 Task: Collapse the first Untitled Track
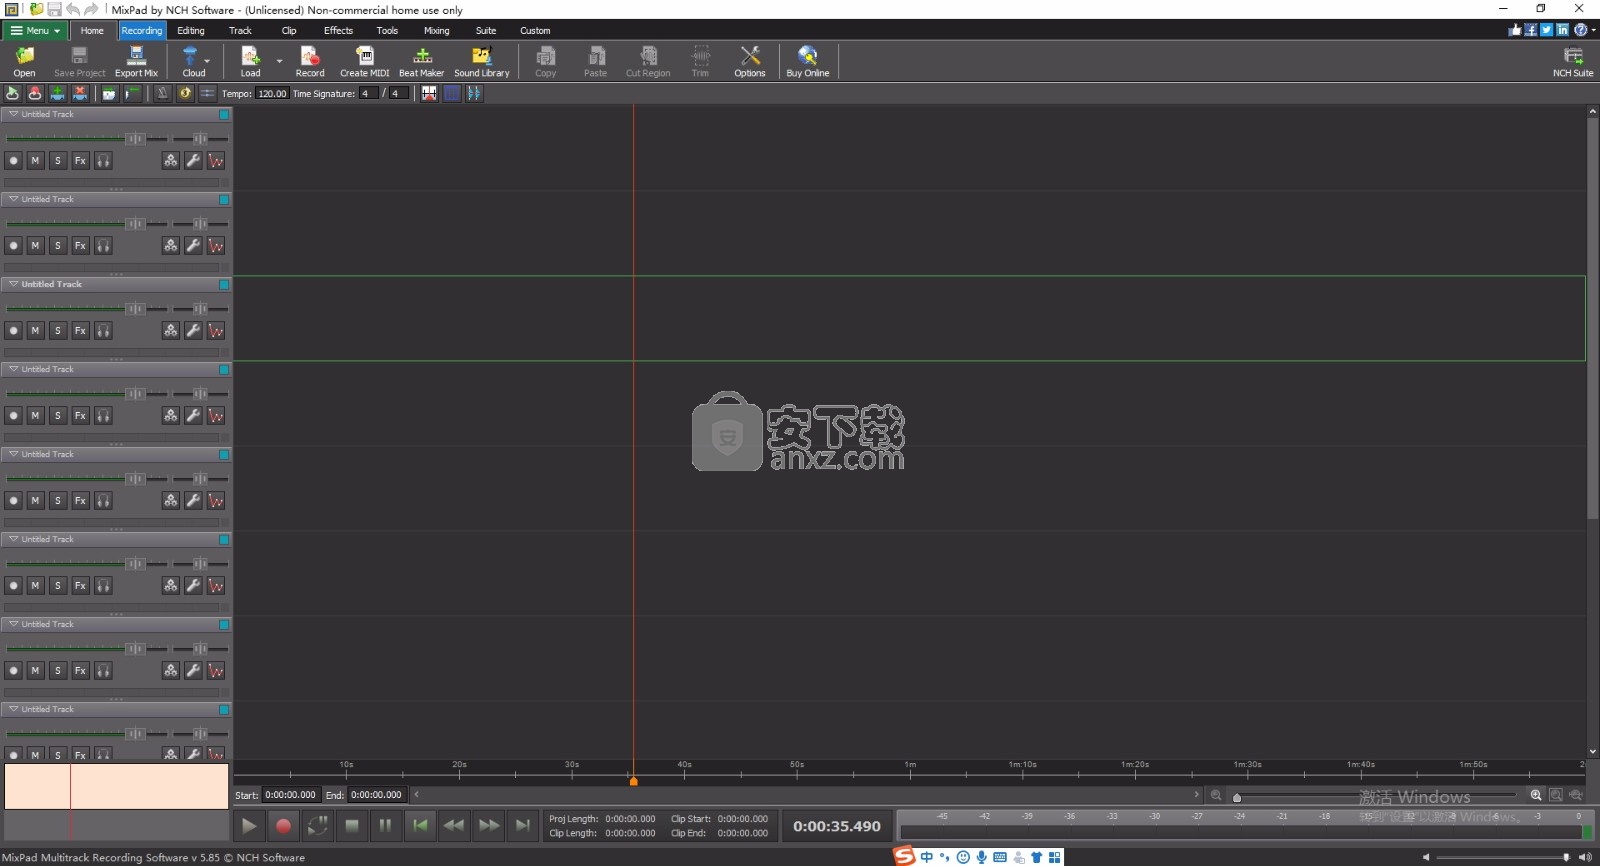point(13,114)
